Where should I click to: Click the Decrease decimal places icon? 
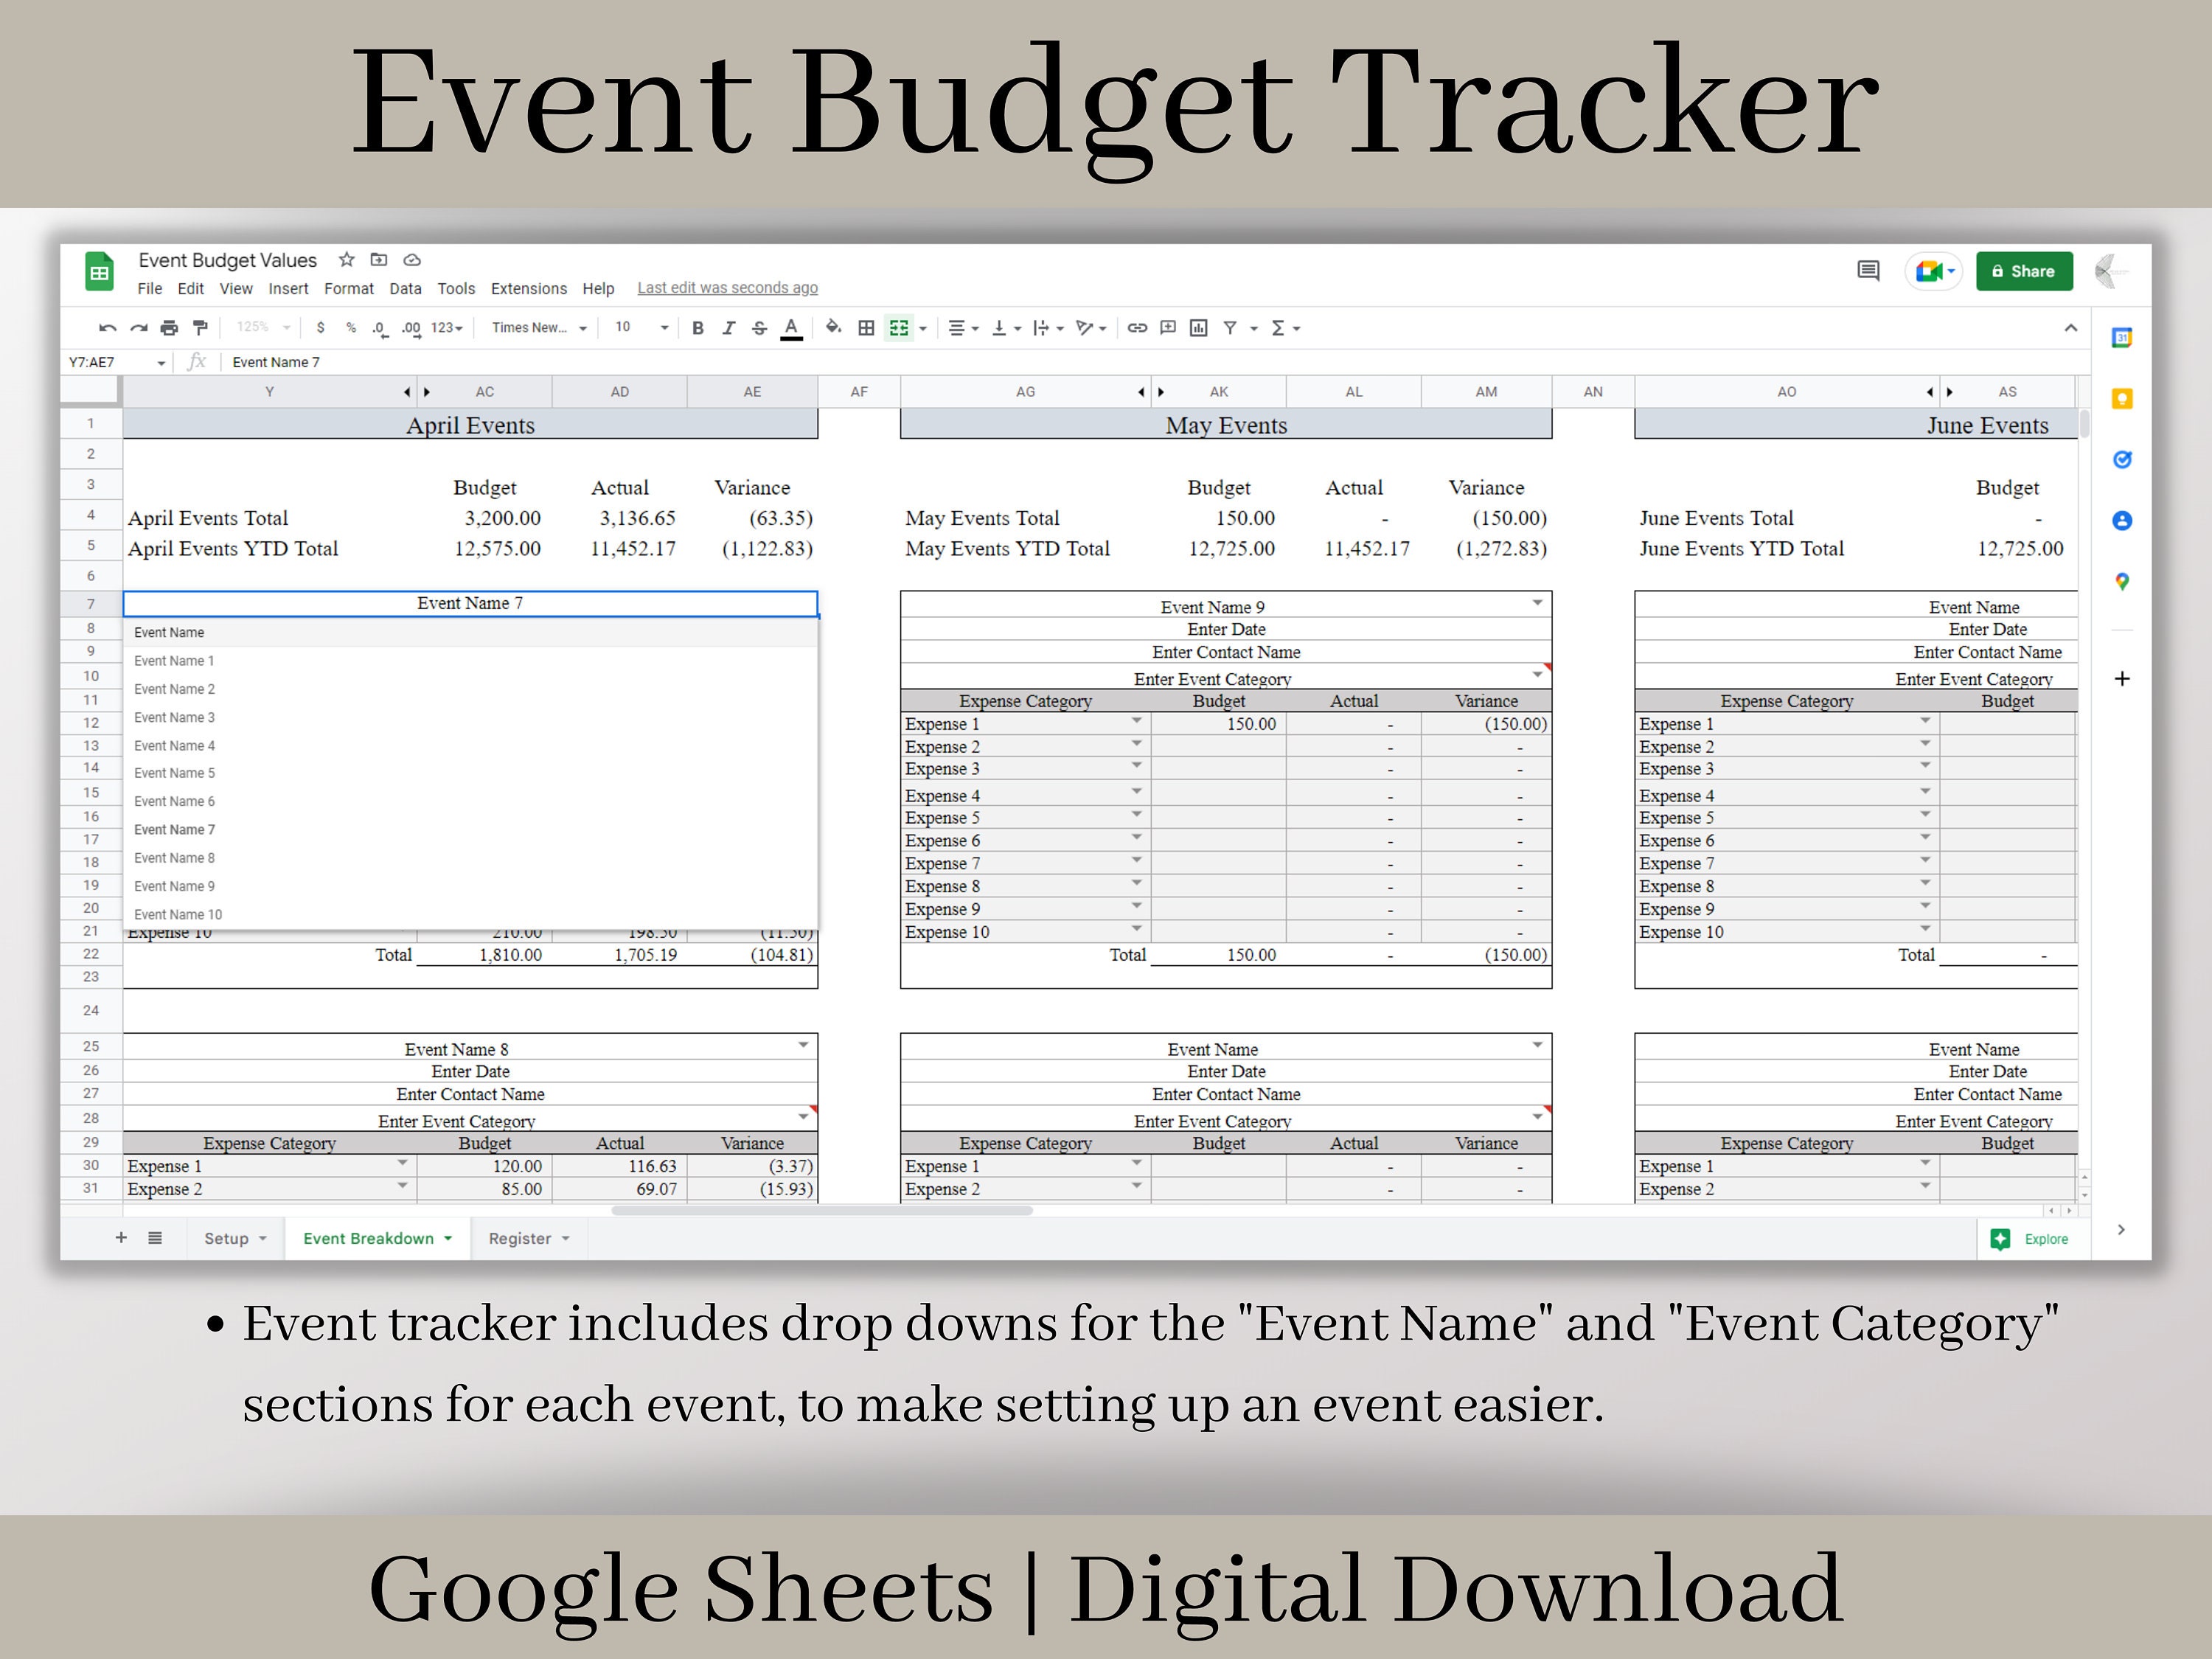click(379, 327)
